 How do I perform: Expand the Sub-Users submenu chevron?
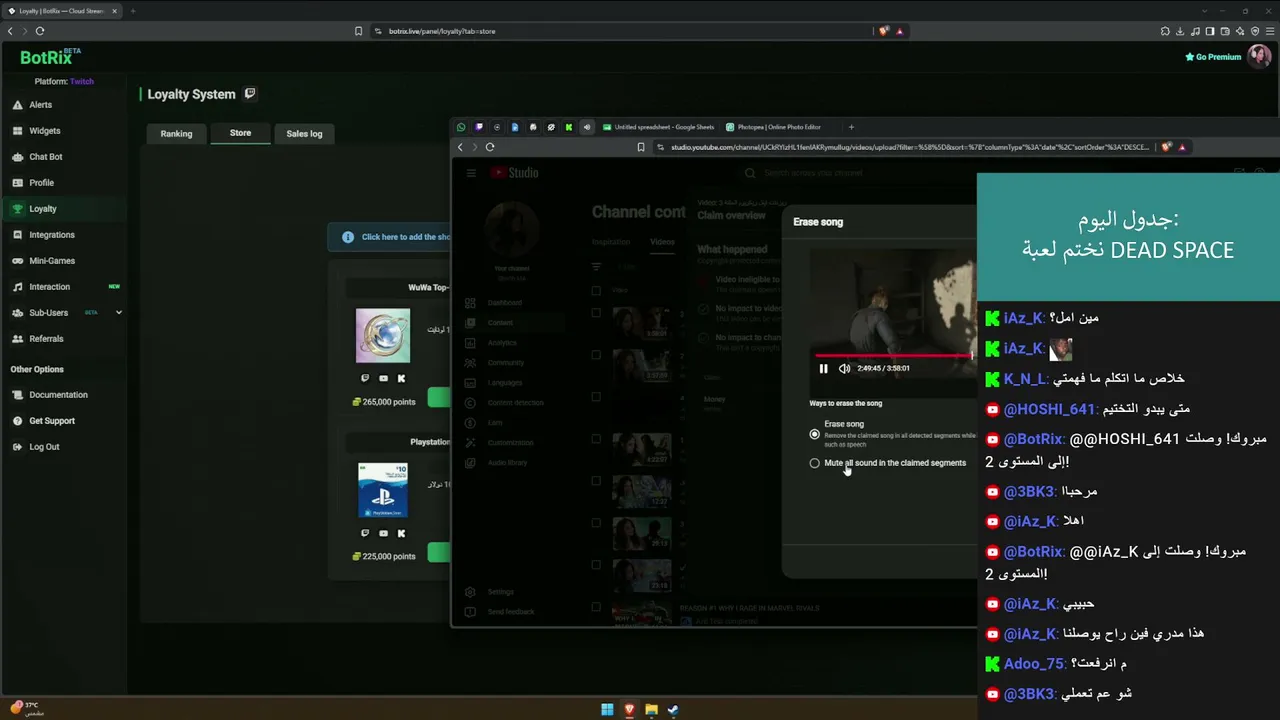click(x=119, y=313)
